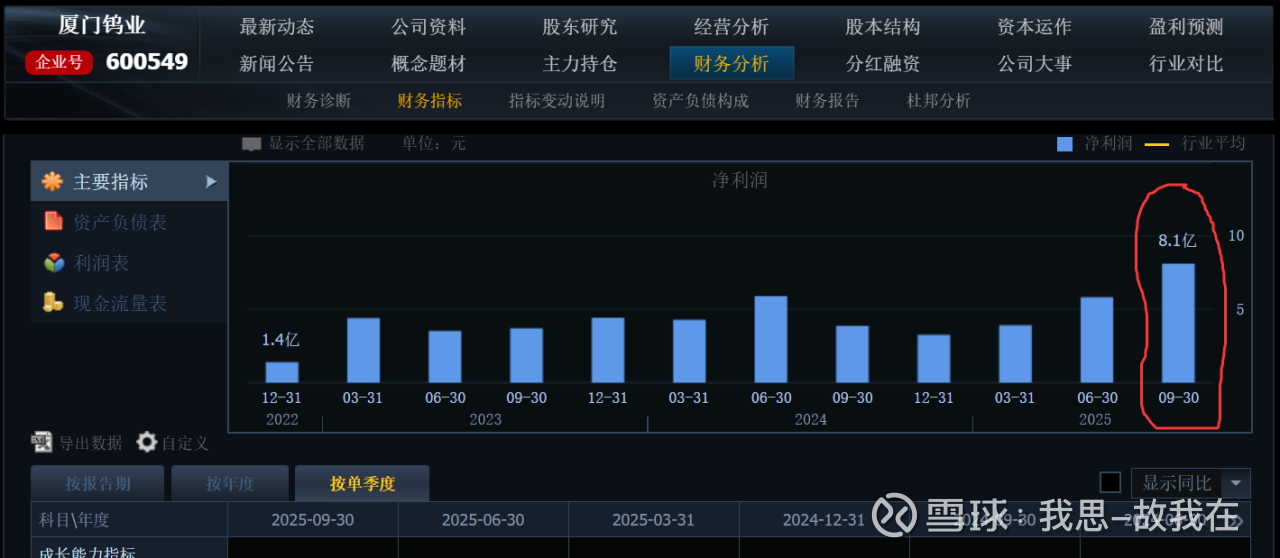Open the 概念题材 menu
The width and height of the screenshot is (1280, 558).
click(x=429, y=63)
